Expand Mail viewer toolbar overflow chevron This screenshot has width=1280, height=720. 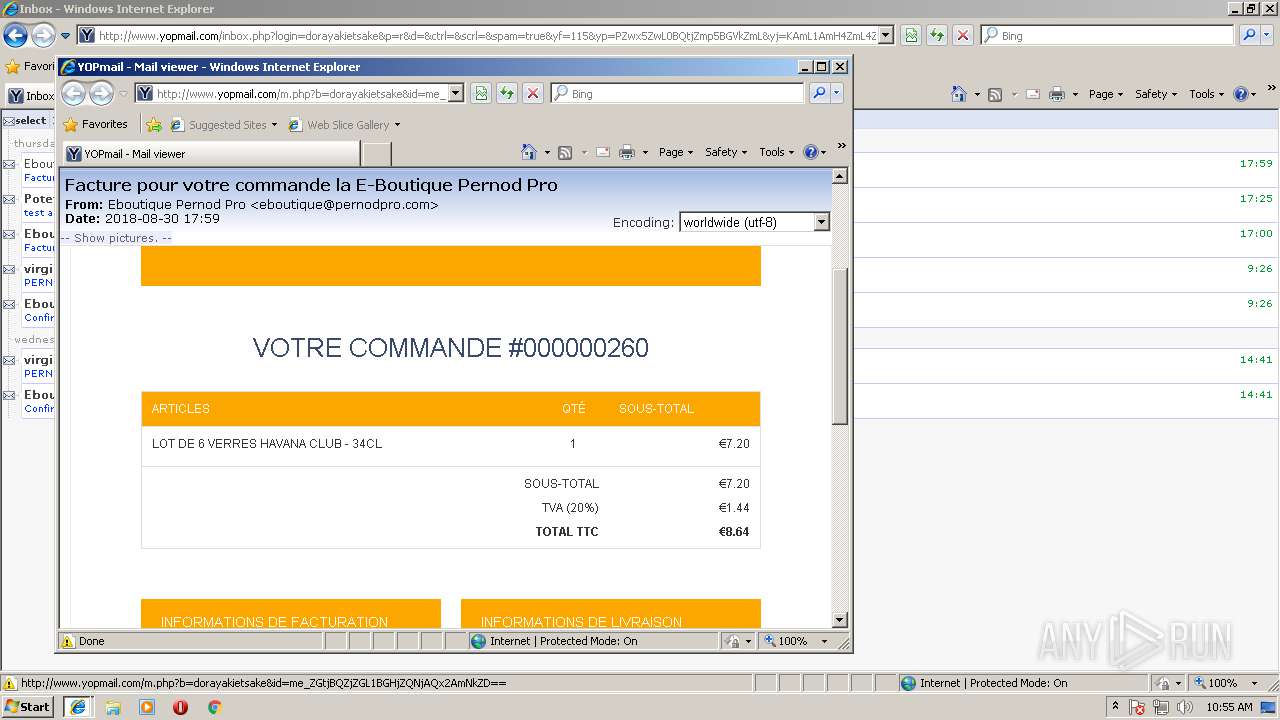842,146
